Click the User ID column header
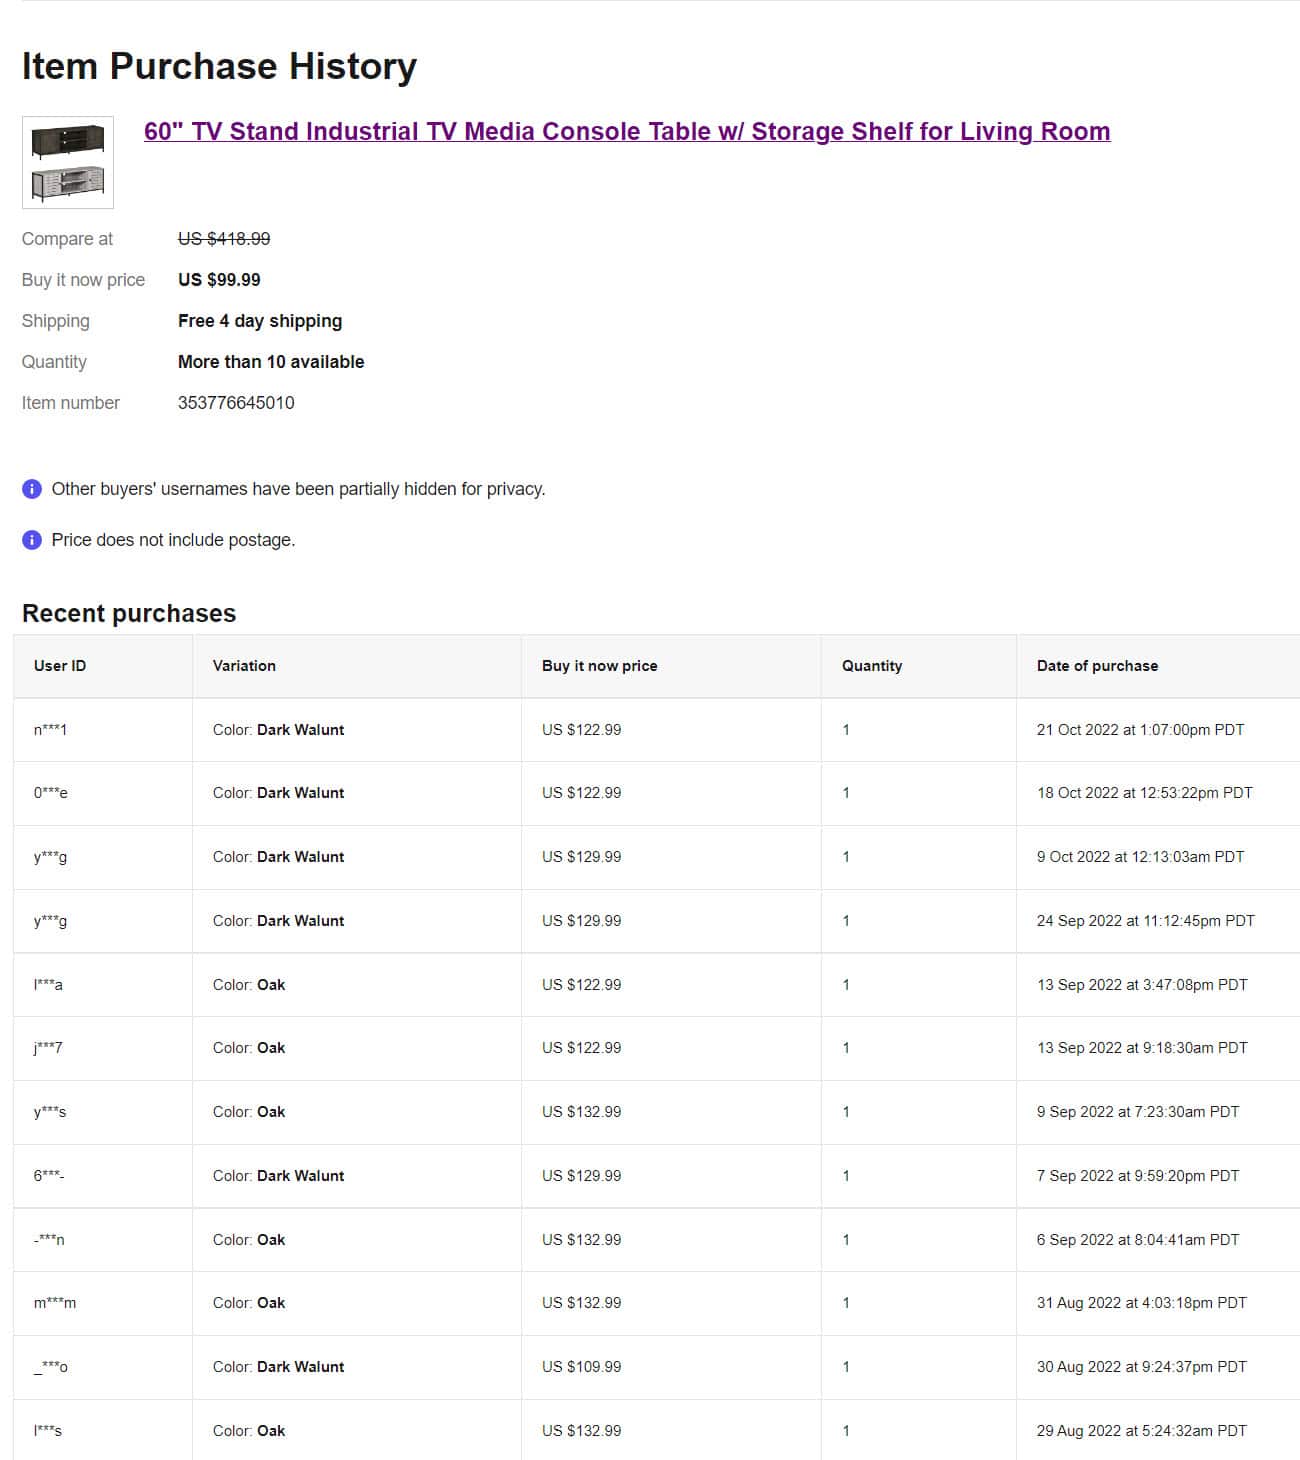The width and height of the screenshot is (1300, 1460). pyautogui.click(x=60, y=666)
